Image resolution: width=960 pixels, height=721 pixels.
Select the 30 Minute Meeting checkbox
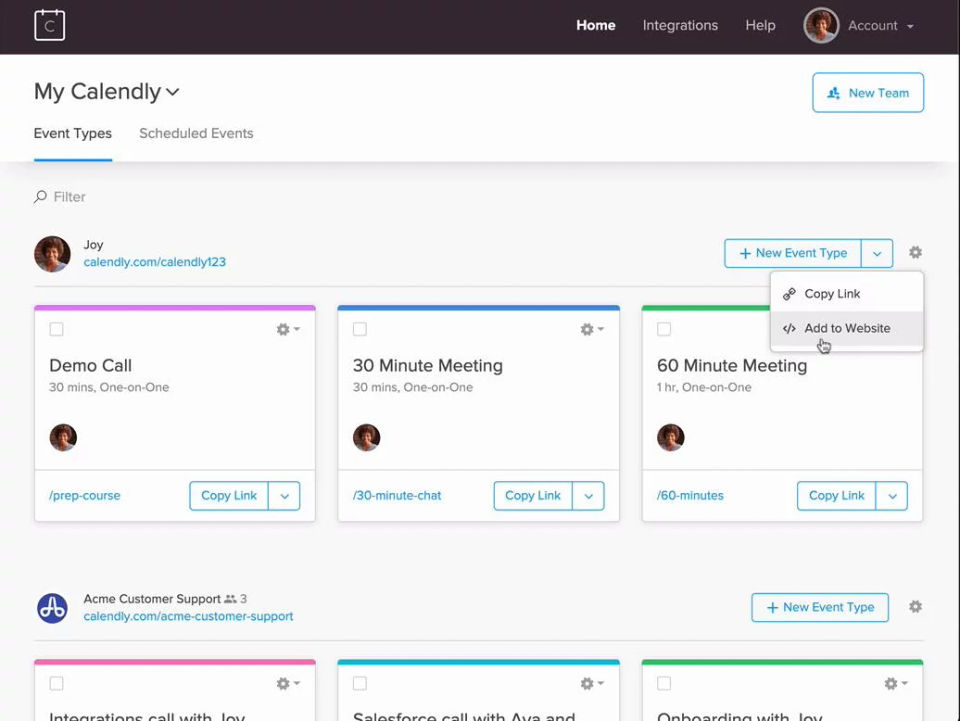(360, 329)
